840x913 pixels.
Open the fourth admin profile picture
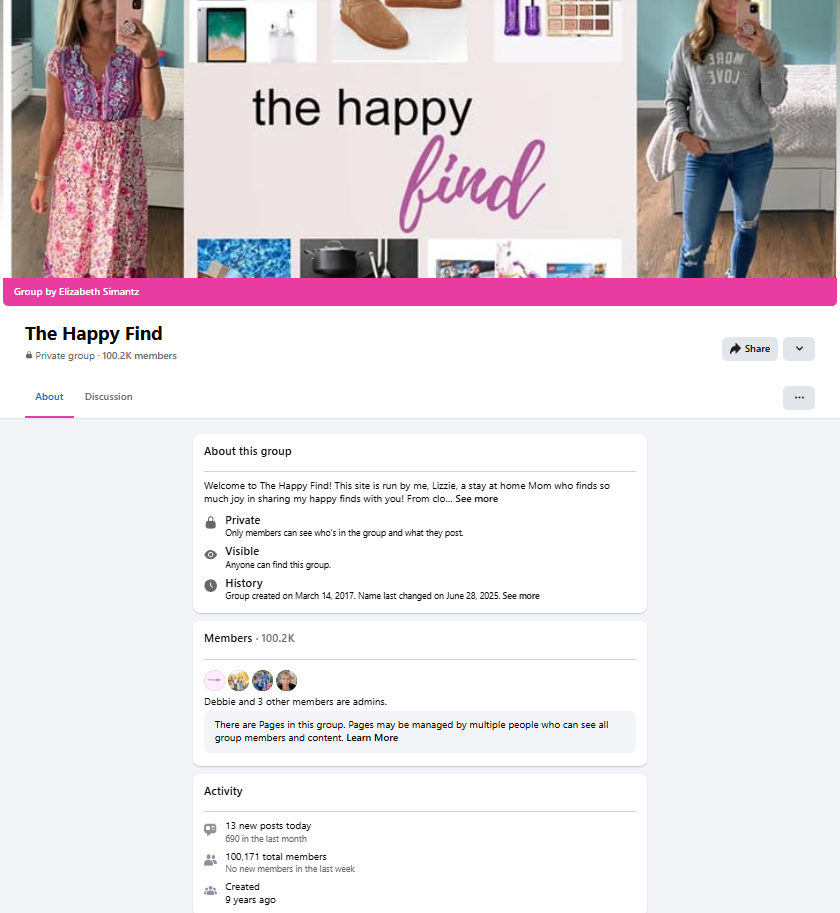(286, 680)
